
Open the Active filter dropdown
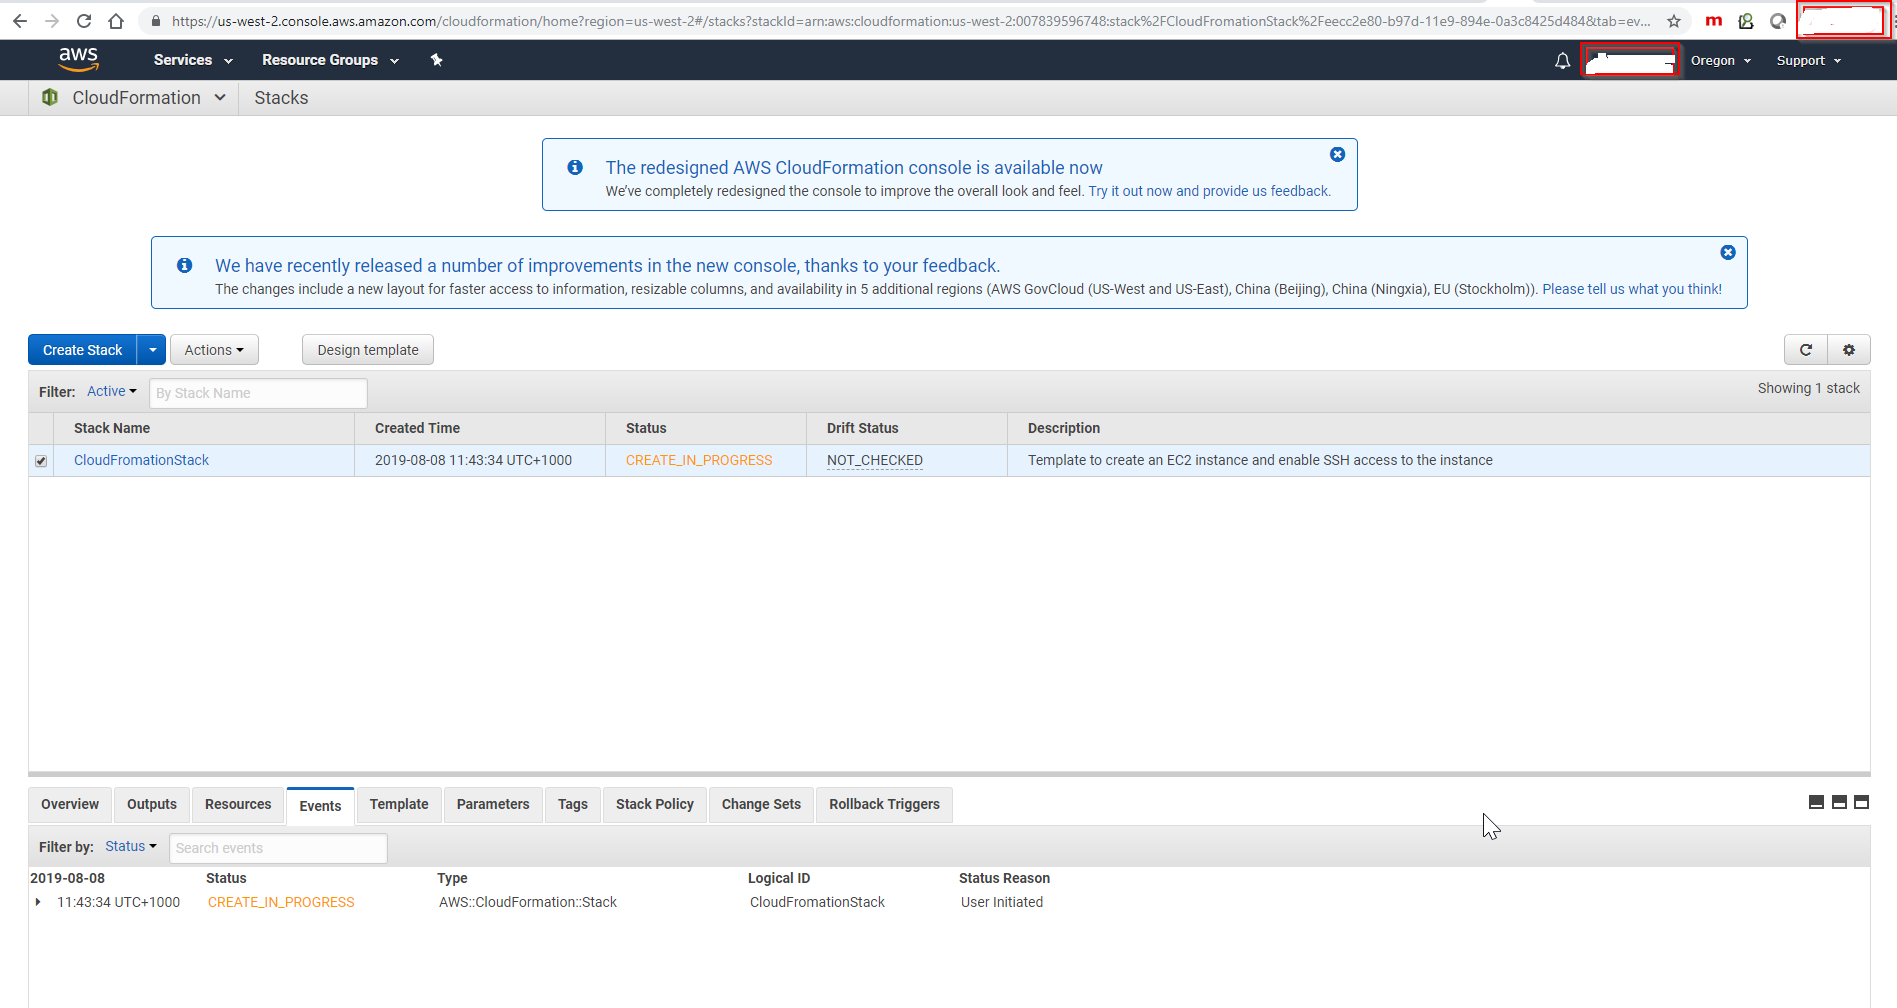(x=111, y=392)
